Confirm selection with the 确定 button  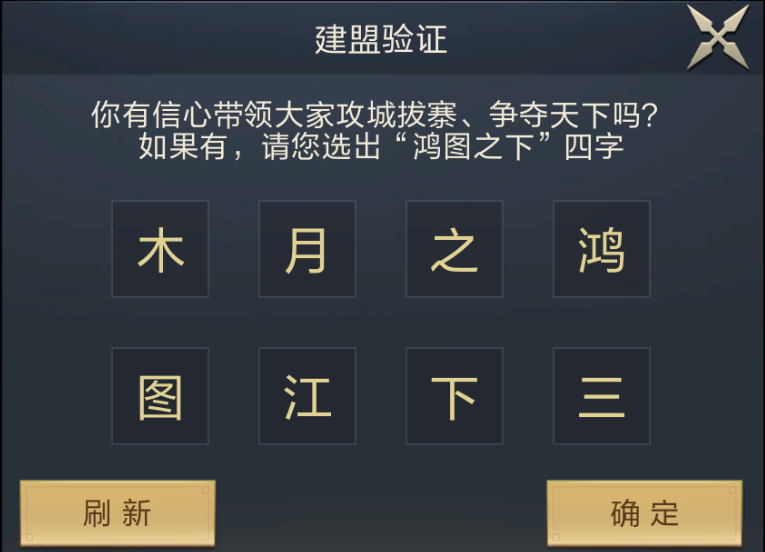tap(644, 513)
